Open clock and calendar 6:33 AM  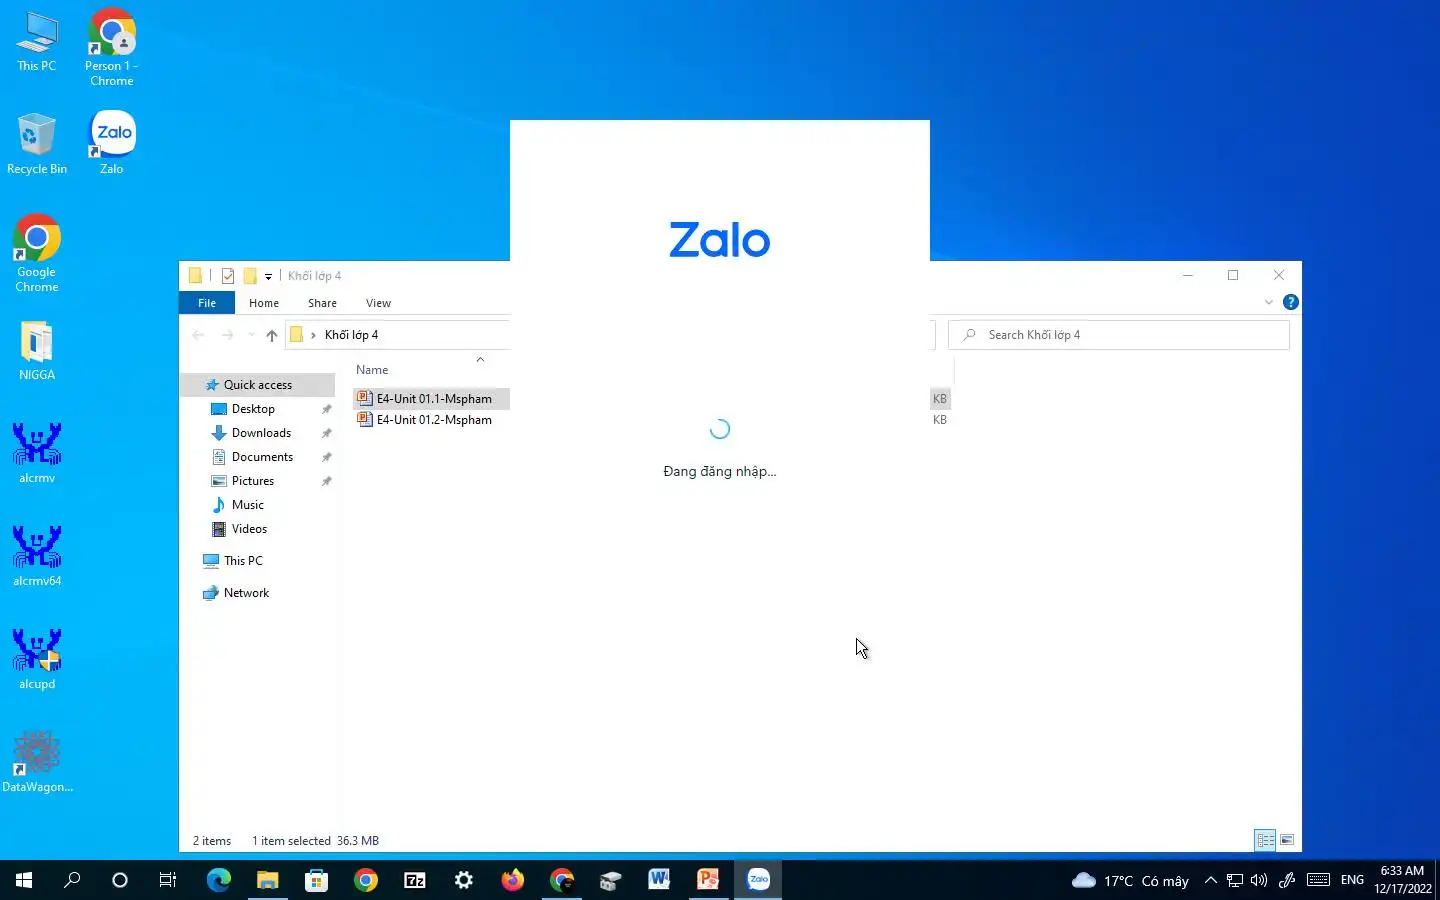[1402, 880]
